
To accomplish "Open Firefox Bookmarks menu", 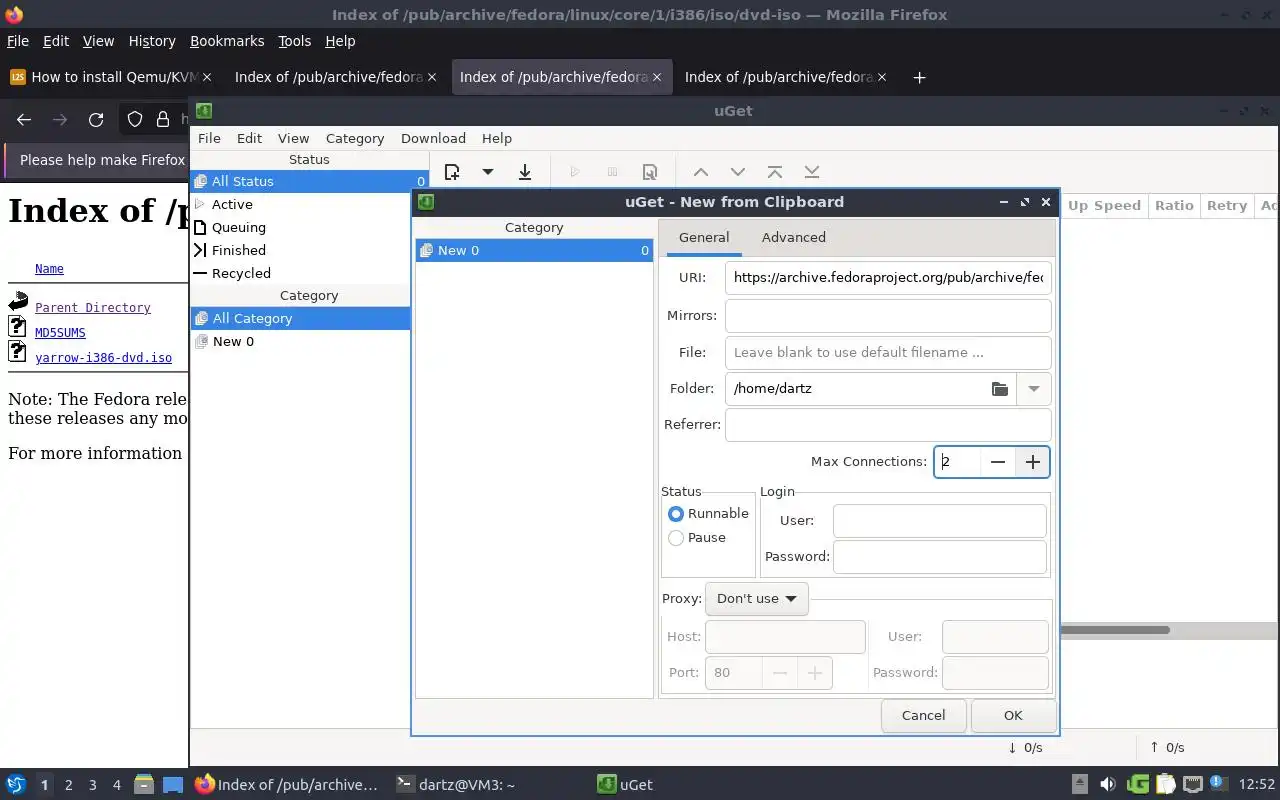I will pos(227,41).
